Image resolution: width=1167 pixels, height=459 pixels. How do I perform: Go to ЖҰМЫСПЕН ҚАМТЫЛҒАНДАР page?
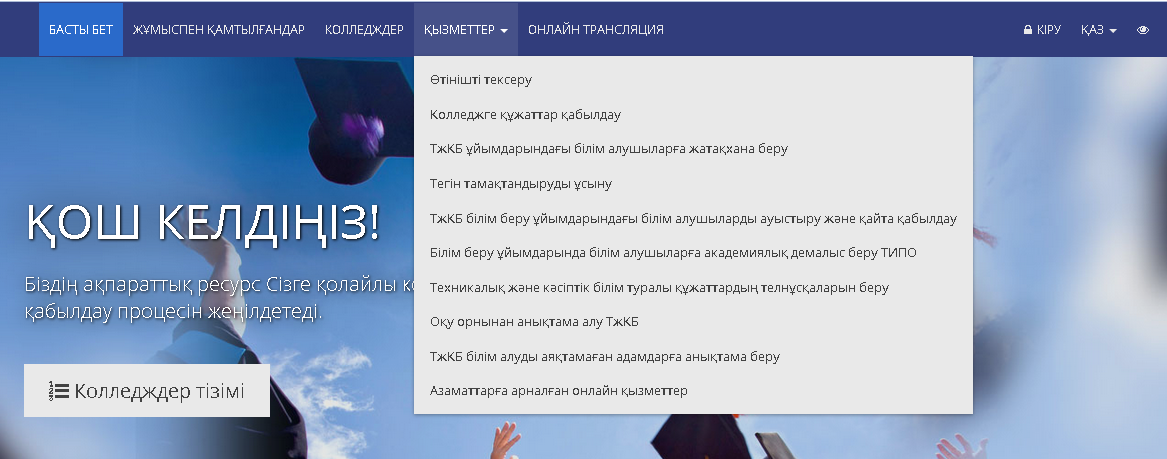[218, 30]
